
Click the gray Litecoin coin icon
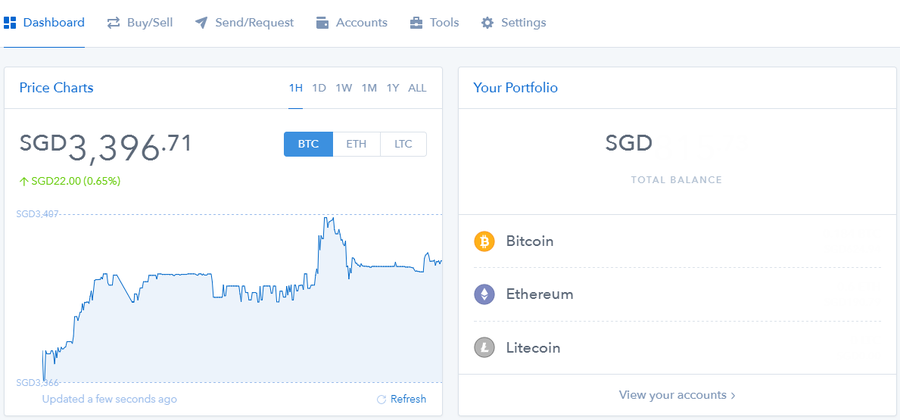pos(484,348)
